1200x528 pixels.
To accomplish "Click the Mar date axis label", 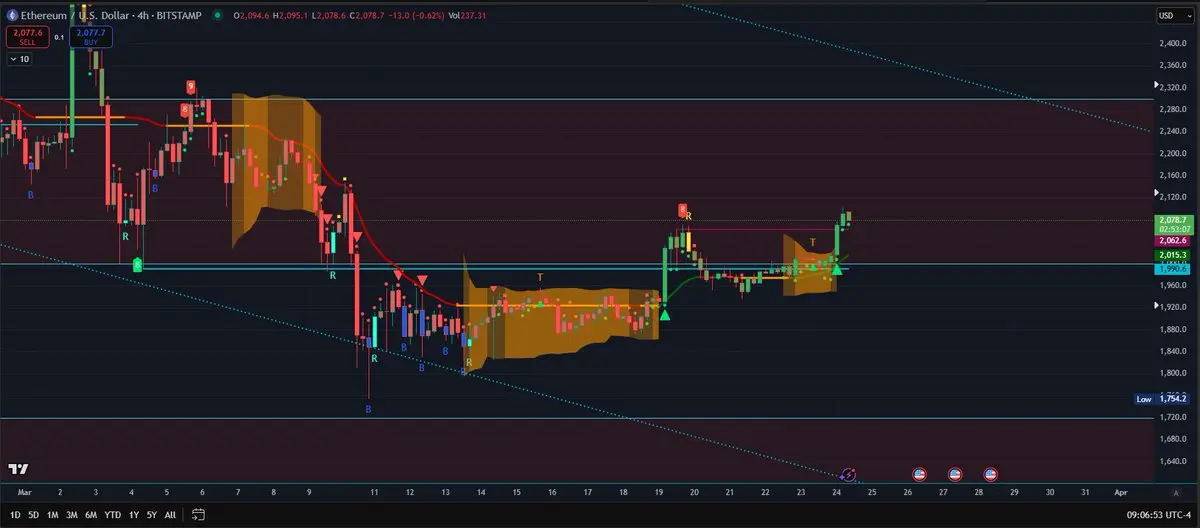I will (x=24, y=493).
